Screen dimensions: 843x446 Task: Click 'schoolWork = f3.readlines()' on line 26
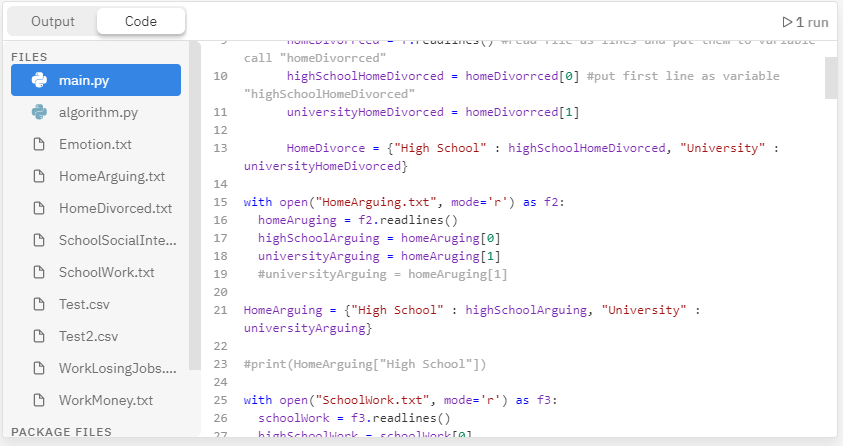(x=354, y=418)
